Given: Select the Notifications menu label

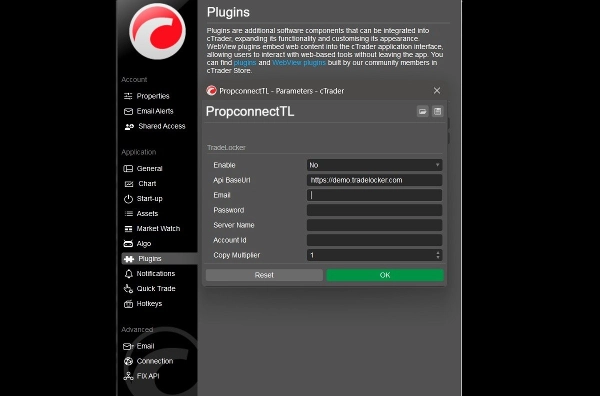Looking at the screenshot, I should point(156,274).
